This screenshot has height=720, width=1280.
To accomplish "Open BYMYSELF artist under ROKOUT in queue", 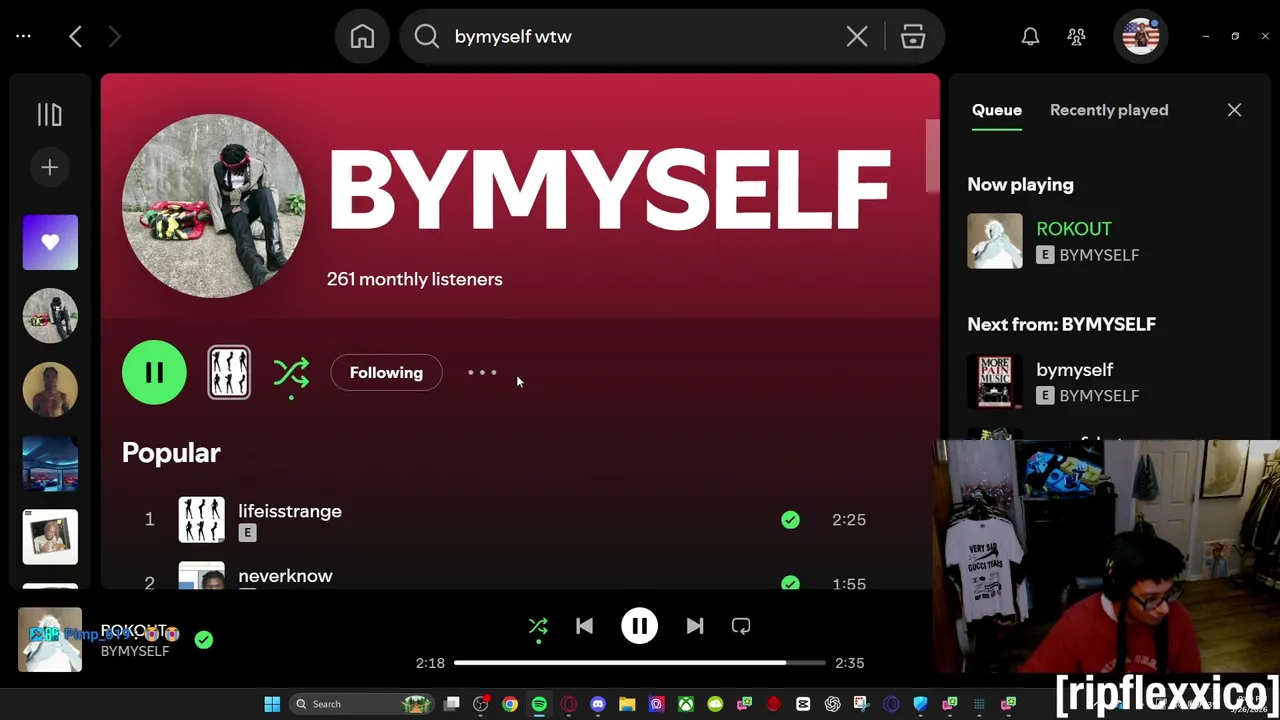I will [1099, 255].
